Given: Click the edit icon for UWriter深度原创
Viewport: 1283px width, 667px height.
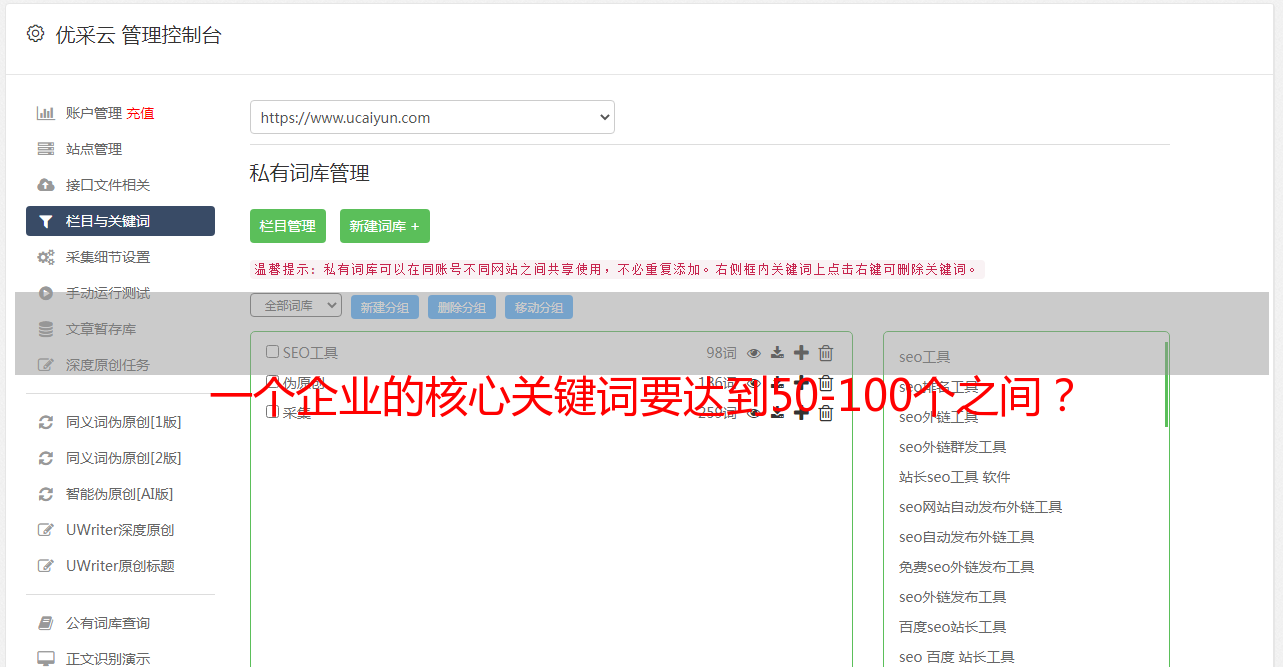Looking at the screenshot, I should [45, 530].
